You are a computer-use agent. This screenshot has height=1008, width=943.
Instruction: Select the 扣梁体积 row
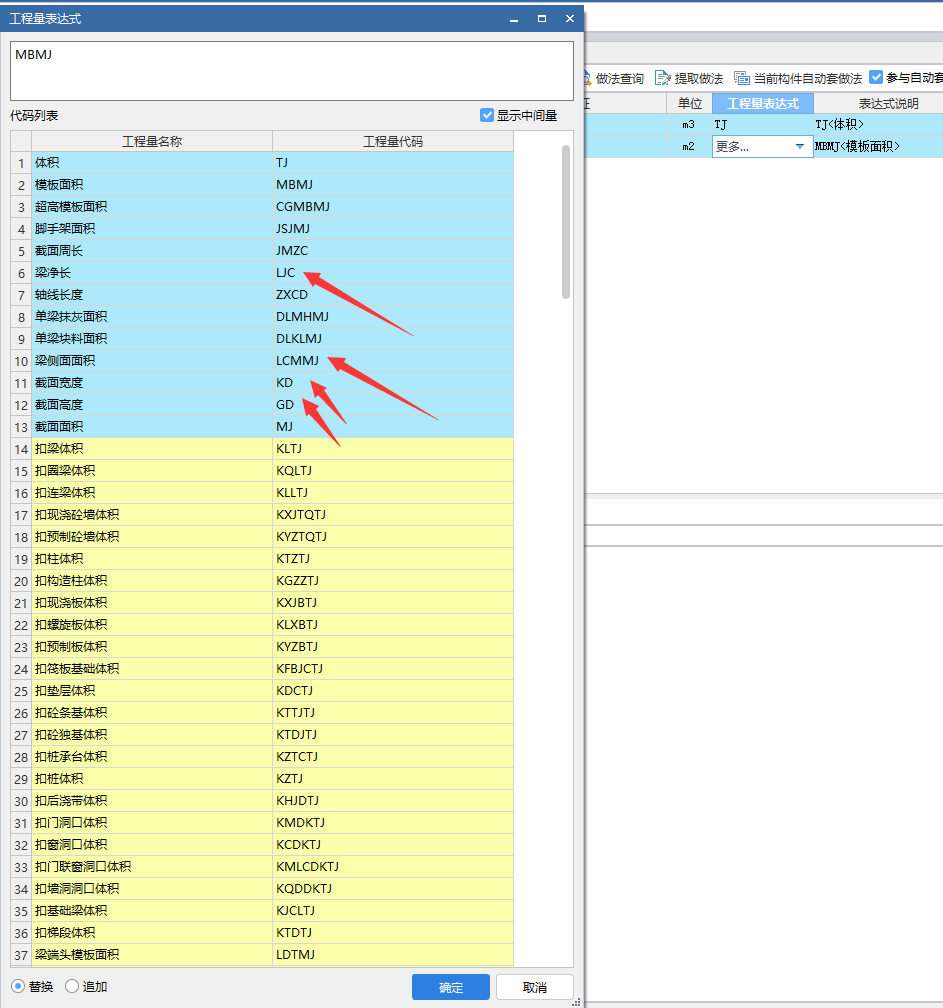point(273,448)
